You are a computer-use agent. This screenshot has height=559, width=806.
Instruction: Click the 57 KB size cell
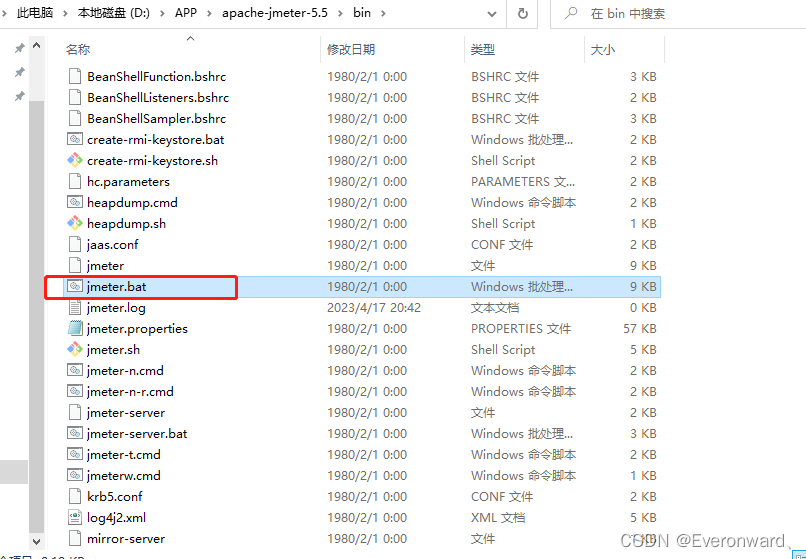[639, 329]
